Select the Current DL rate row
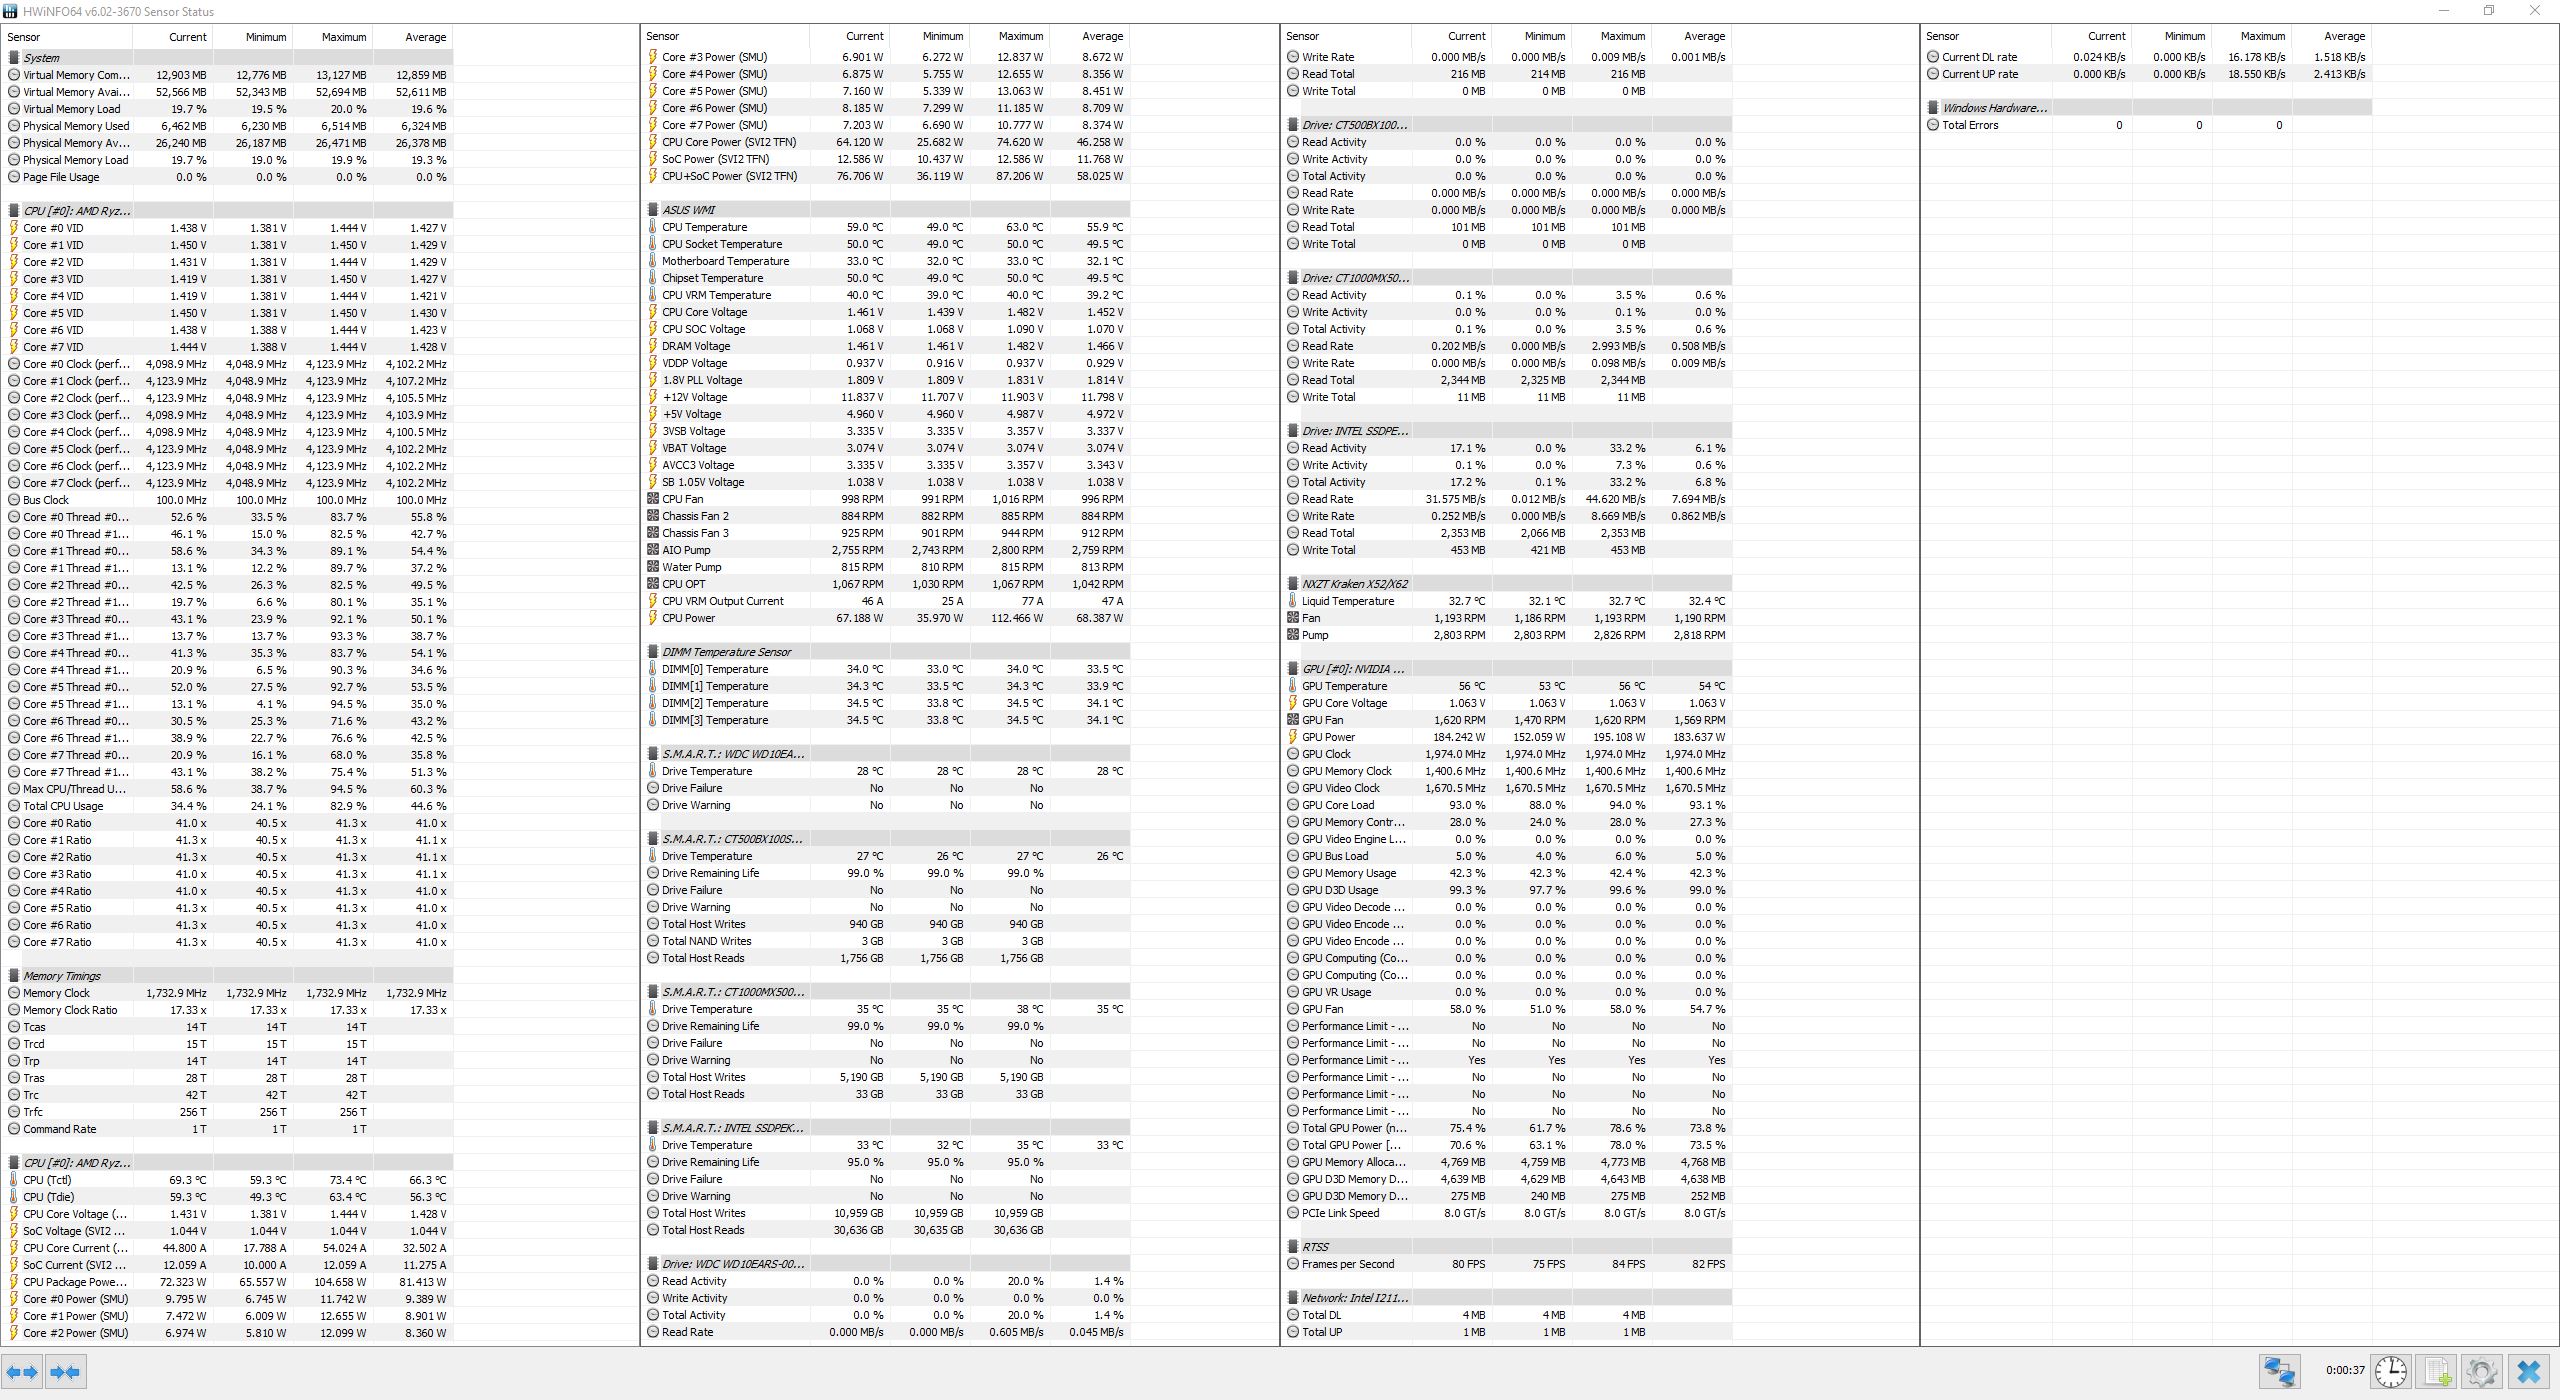Viewport: 2560px width, 1400px height. [x=1979, y=57]
